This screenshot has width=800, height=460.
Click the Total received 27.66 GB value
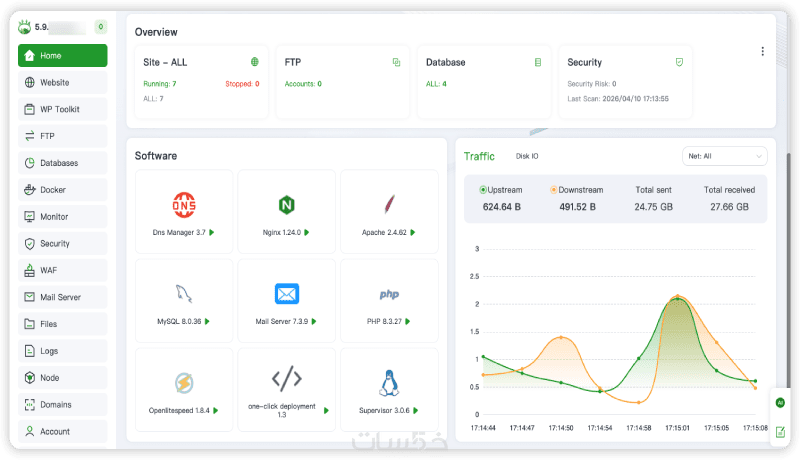[729, 207]
